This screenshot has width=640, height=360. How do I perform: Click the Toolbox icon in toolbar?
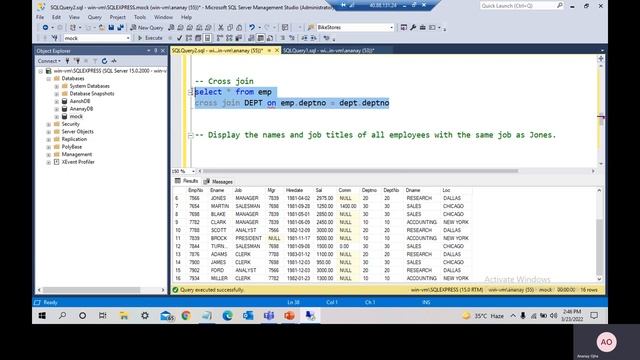(422, 27)
